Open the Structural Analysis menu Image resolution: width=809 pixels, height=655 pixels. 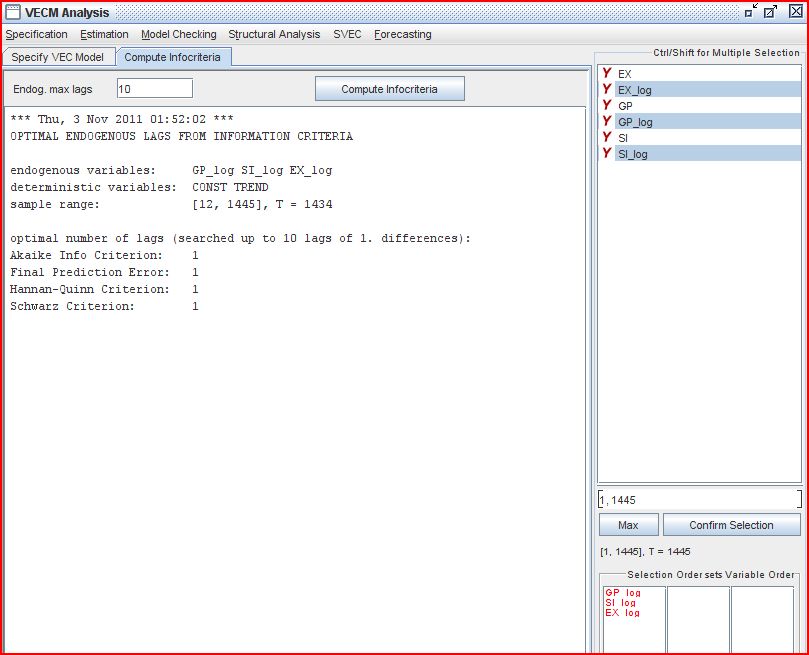coord(273,34)
